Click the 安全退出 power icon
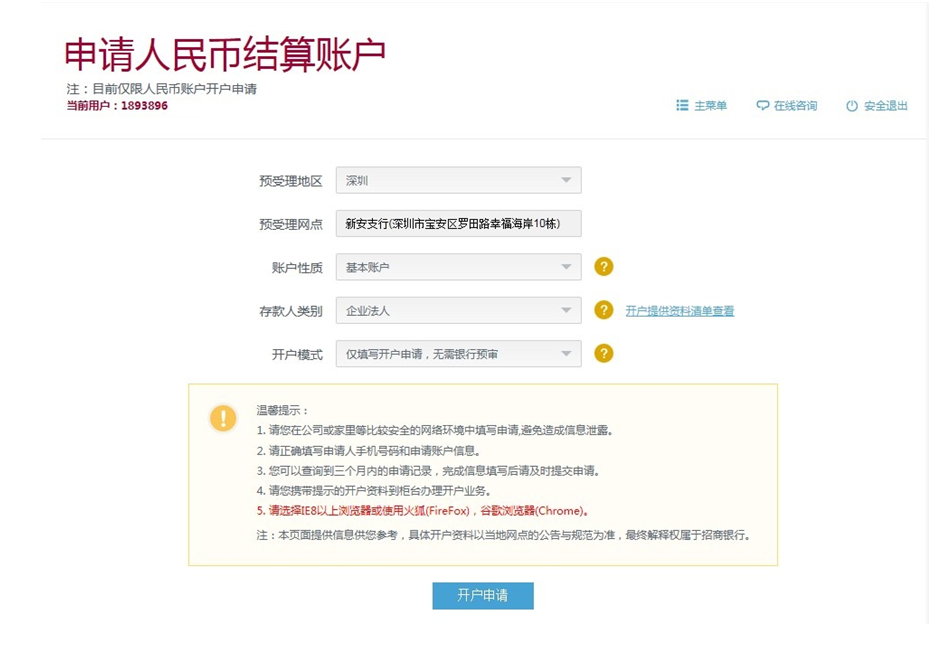This screenshot has height=646, width=929. (852, 106)
